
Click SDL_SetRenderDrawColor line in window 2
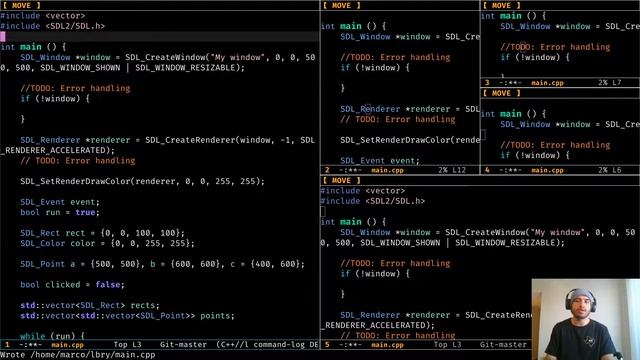[x=410, y=140]
